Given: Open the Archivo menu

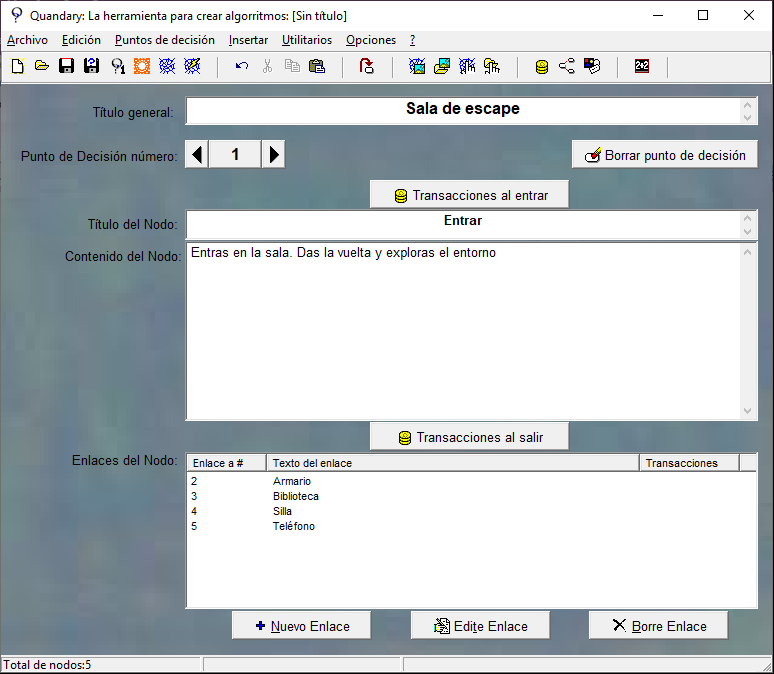Looking at the screenshot, I should pos(27,40).
